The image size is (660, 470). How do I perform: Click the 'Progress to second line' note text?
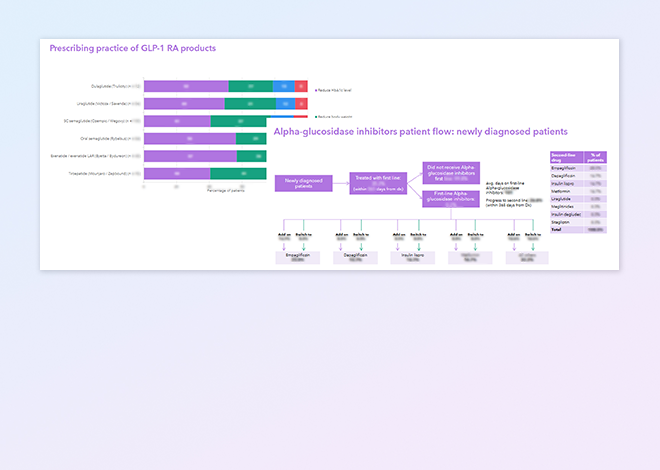point(514,203)
